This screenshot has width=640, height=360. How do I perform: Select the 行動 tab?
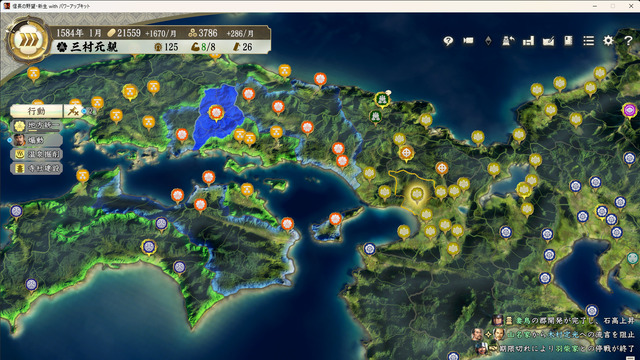(36, 111)
